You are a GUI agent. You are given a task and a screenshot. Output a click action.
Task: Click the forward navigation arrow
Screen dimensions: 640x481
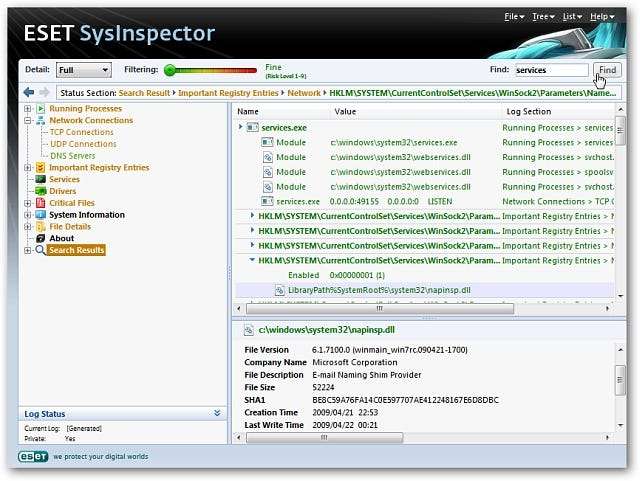pyautogui.click(x=41, y=93)
